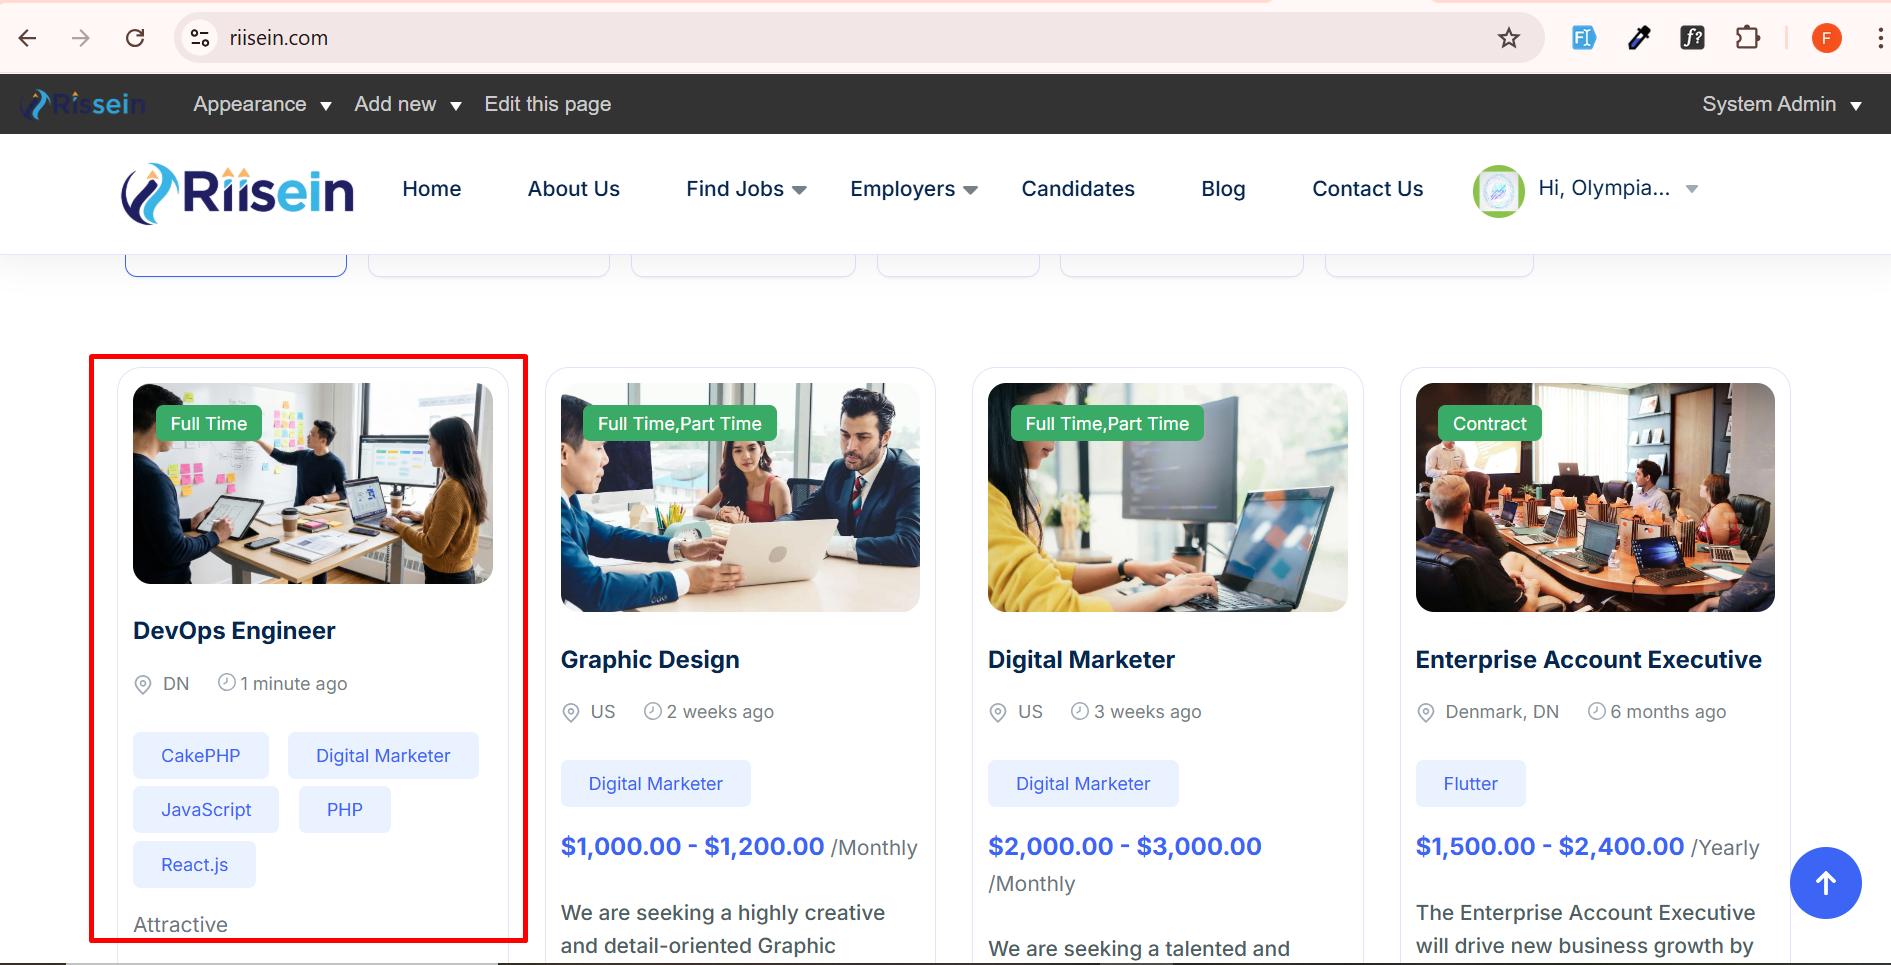1891x965 pixels.
Task: Reload the page using the refresh icon
Action: click(135, 38)
